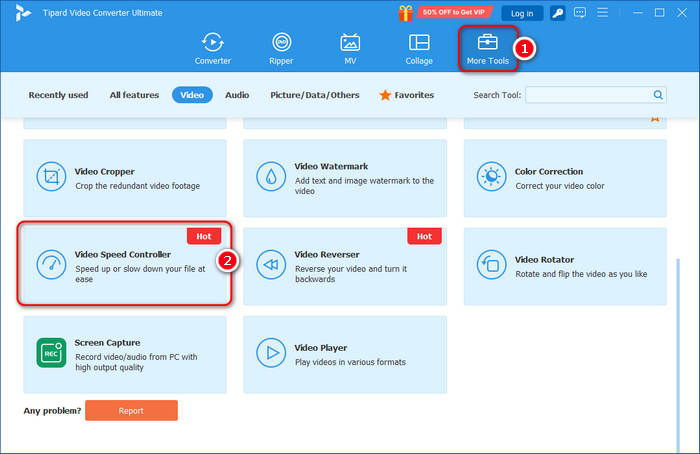
Task: Click the 'Search Tool:' label
Action: [x=497, y=95]
